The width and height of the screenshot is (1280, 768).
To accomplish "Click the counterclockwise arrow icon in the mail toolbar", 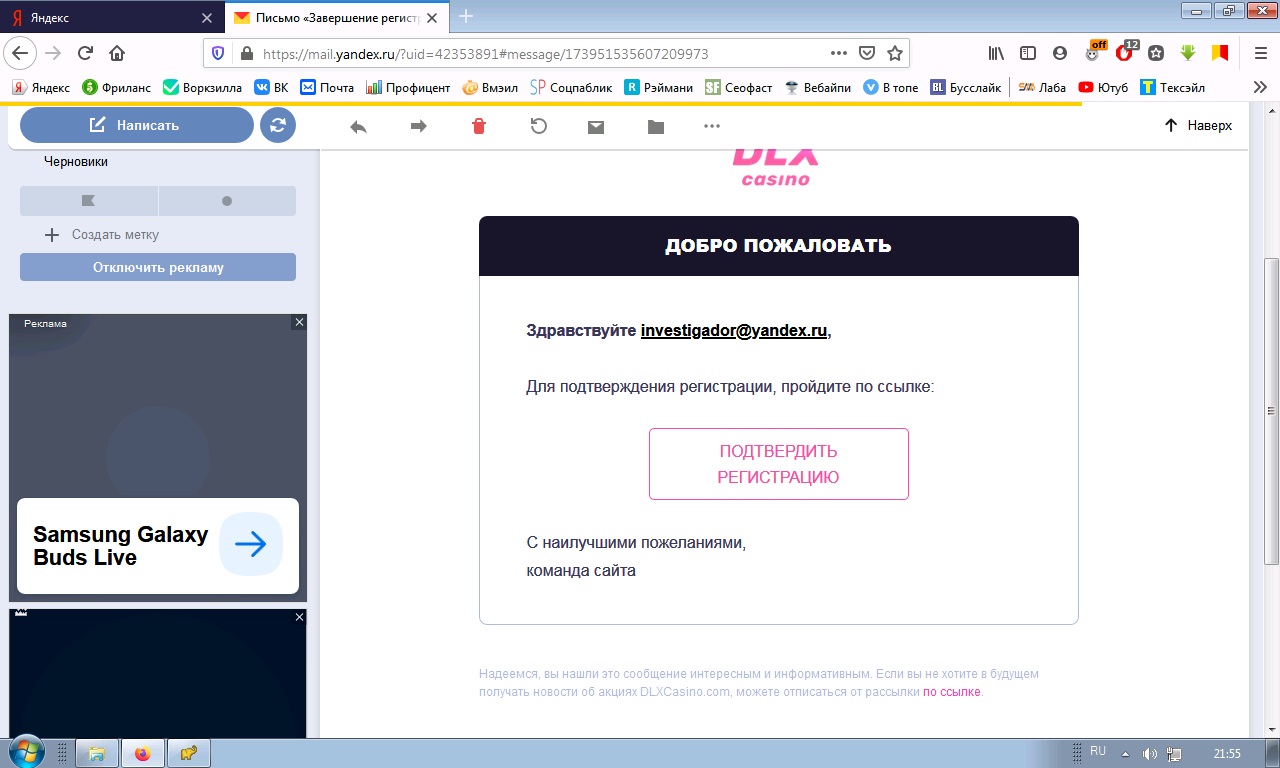I will 538,126.
